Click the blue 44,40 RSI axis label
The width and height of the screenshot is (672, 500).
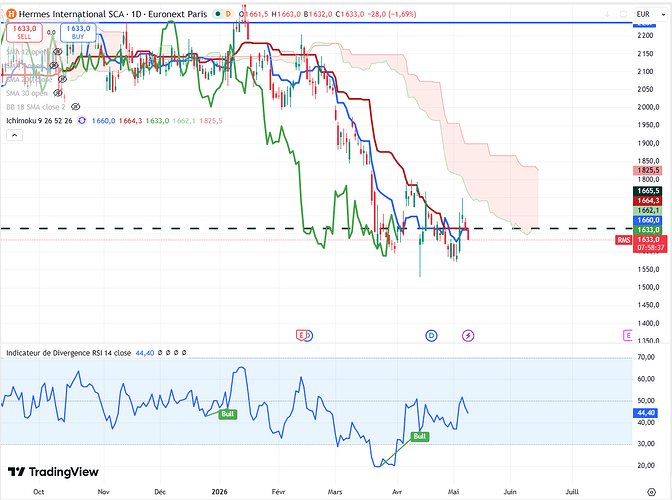[646, 413]
